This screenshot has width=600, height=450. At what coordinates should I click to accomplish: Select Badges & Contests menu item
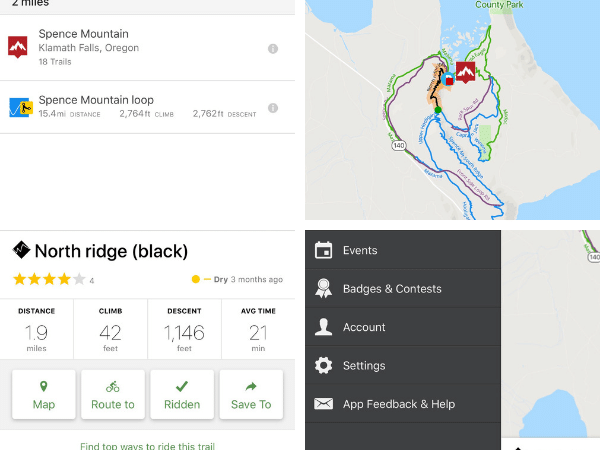coord(392,289)
